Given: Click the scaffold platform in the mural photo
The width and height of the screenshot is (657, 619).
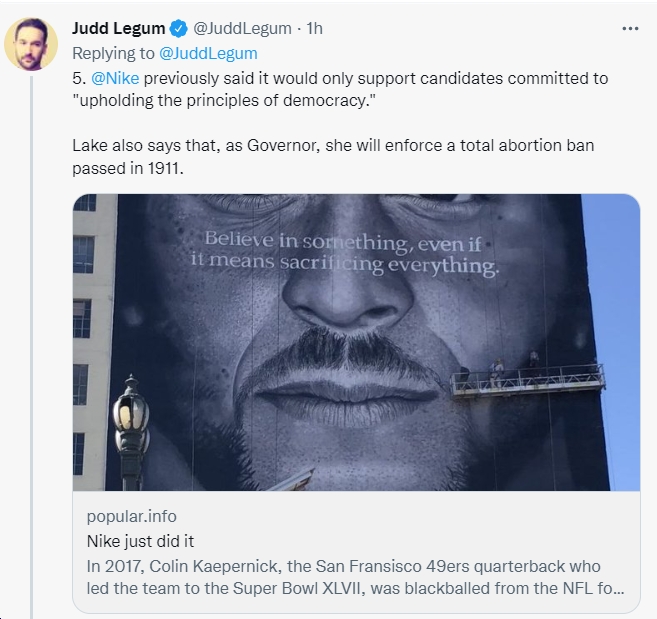Looking at the screenshot, I should [528, 379].
